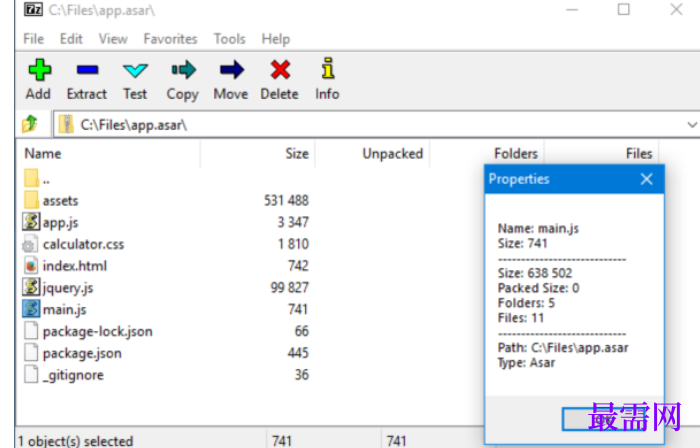The image size is (700, 448).
Task: Click the Copy toolbar icon
Action: pyautogui.click(x=183, y=70)
